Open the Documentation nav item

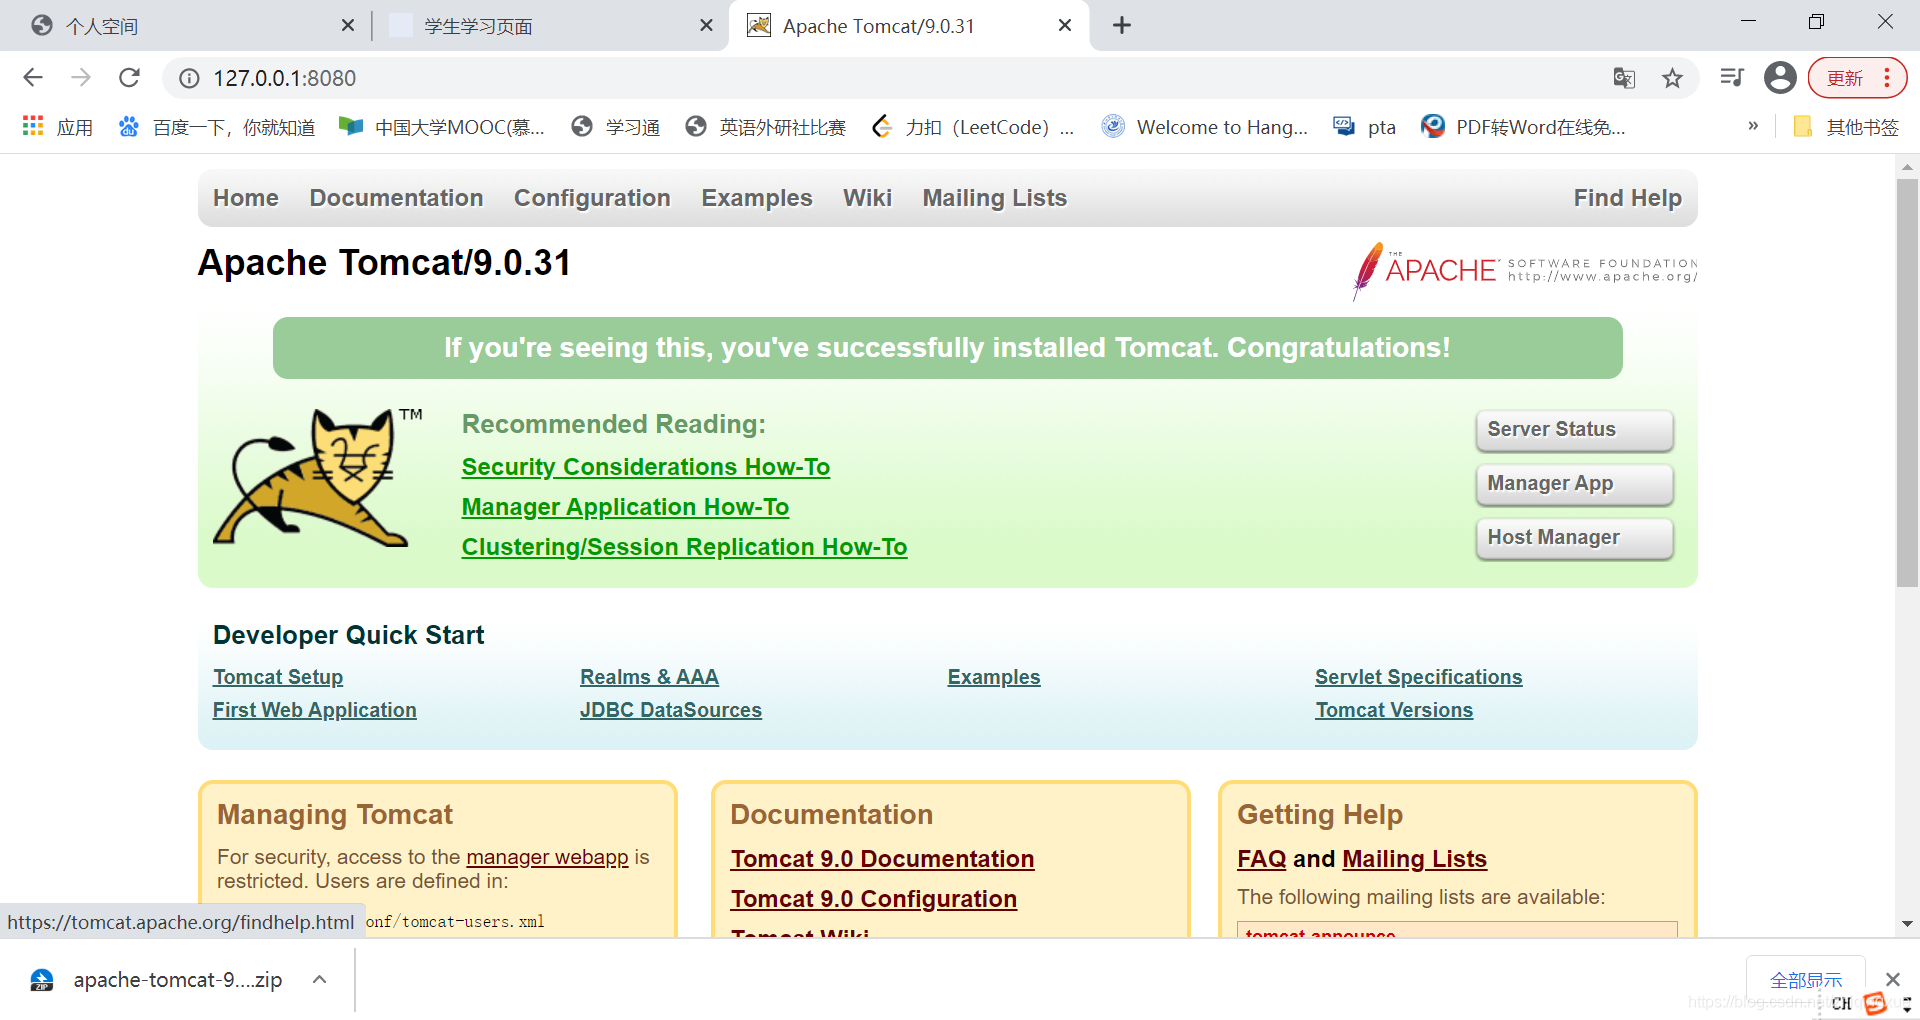tap(396, 198)
